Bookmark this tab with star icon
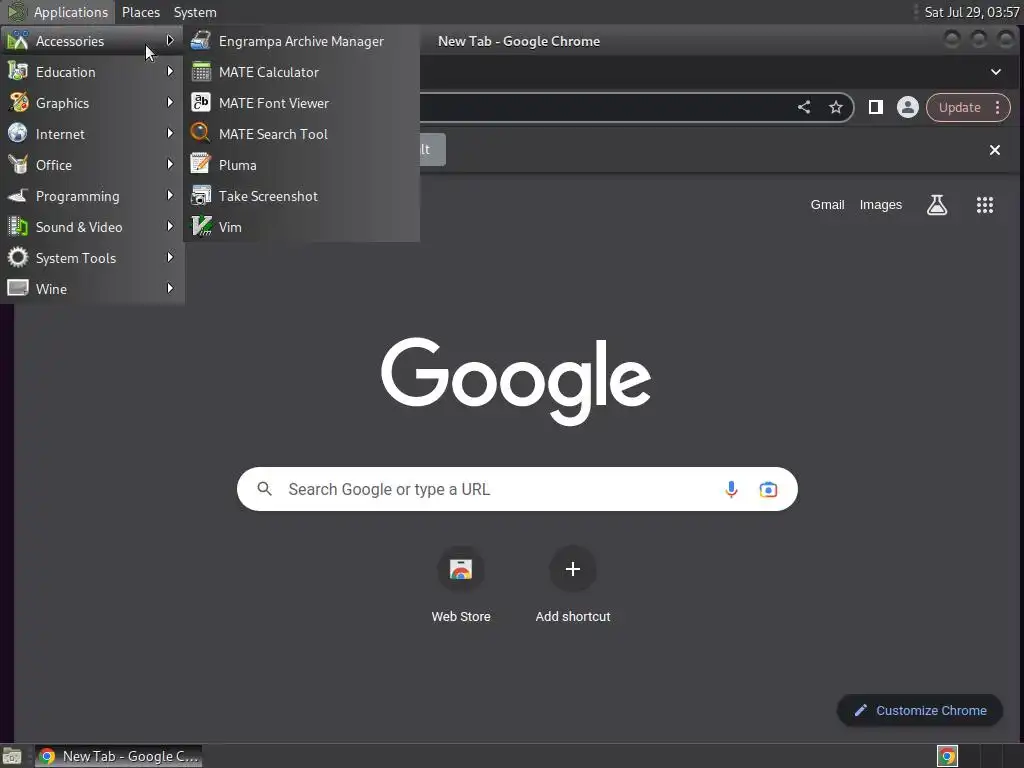This screenshot has height=768, width=1024. pyautogui.click(x=835, y=107)
